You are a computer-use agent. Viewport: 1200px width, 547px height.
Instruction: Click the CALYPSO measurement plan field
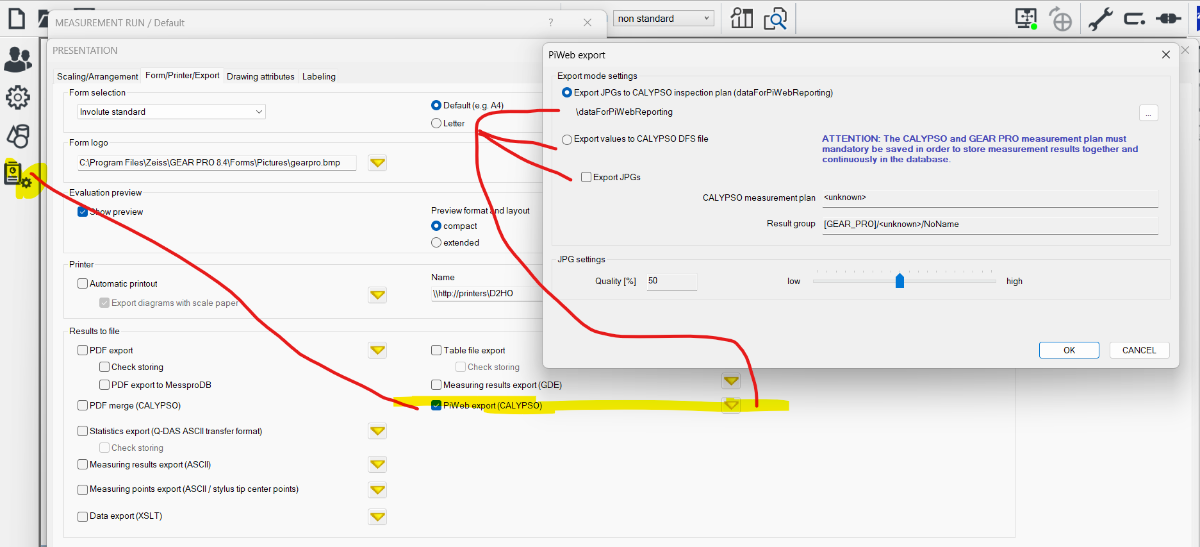pos(989,198)
